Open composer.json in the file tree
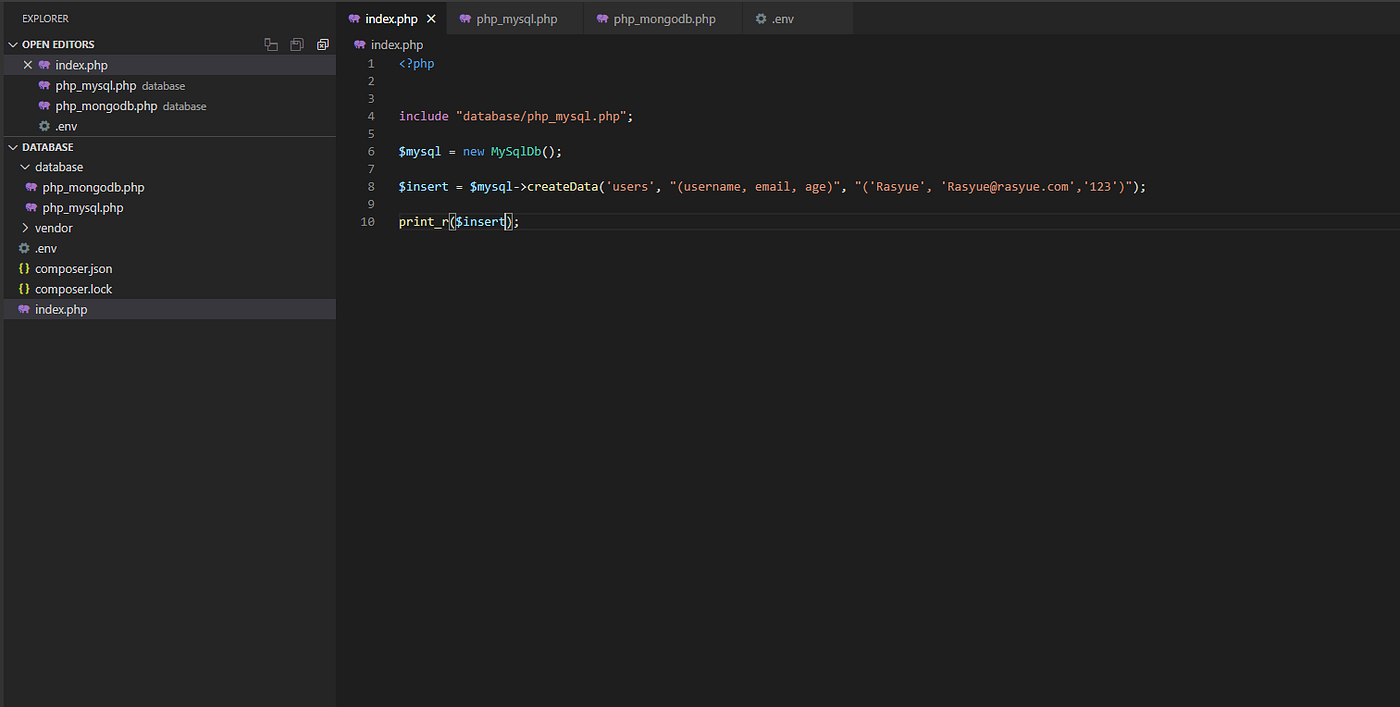Screen dimensions: 1400x707 tap(170, 269)
